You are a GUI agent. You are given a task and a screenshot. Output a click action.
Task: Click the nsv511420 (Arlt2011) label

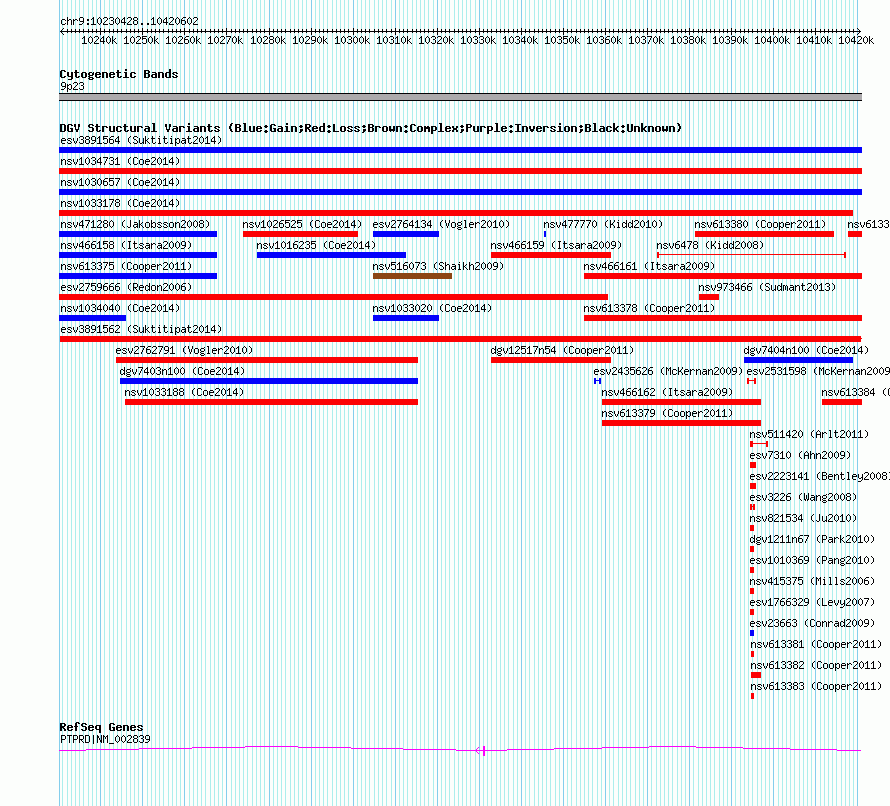click(x=809, y=434)
